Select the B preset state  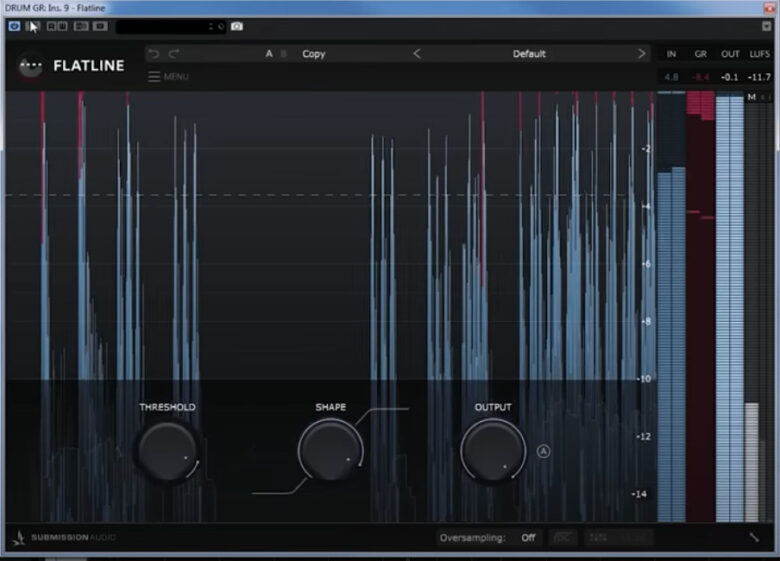[x=284, y=54]
